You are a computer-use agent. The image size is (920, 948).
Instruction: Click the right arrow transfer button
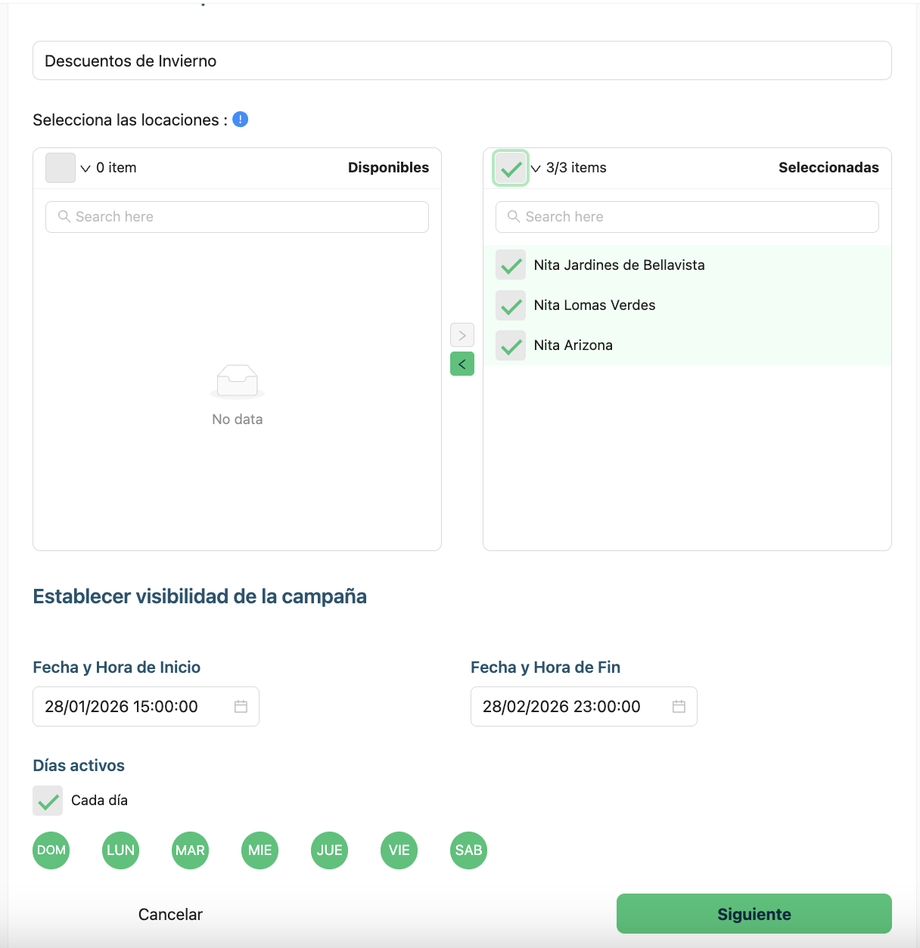tap(462, 335)
